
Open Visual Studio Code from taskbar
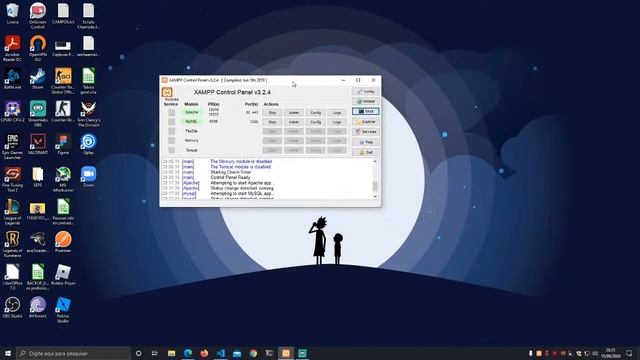[x=220, y=353]
